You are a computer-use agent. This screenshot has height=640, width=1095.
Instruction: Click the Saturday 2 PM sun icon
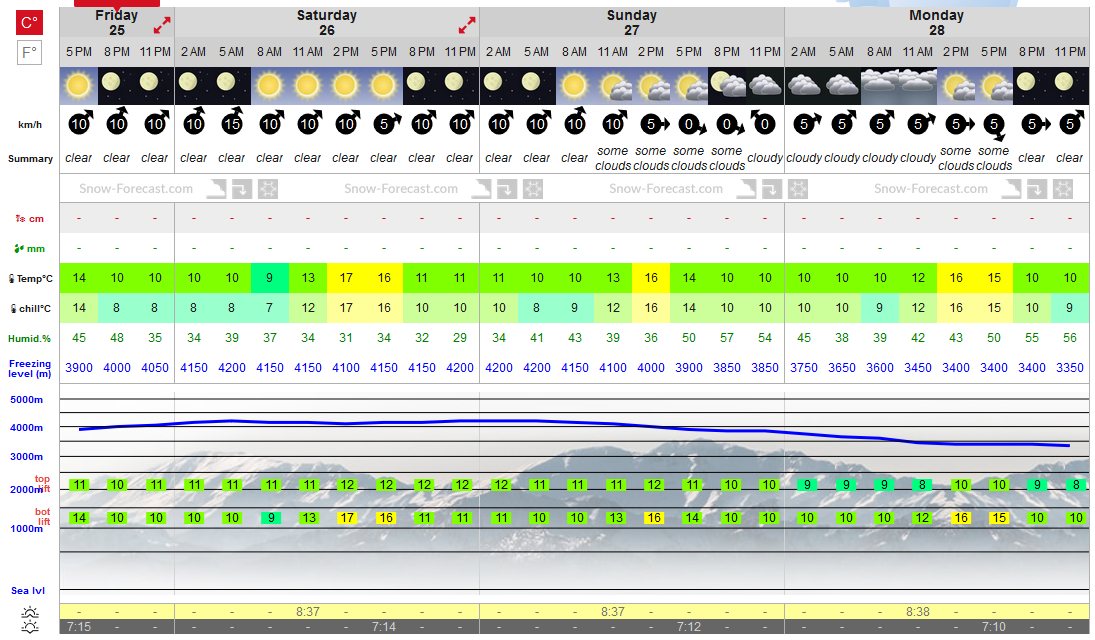[x=345, y=85]
